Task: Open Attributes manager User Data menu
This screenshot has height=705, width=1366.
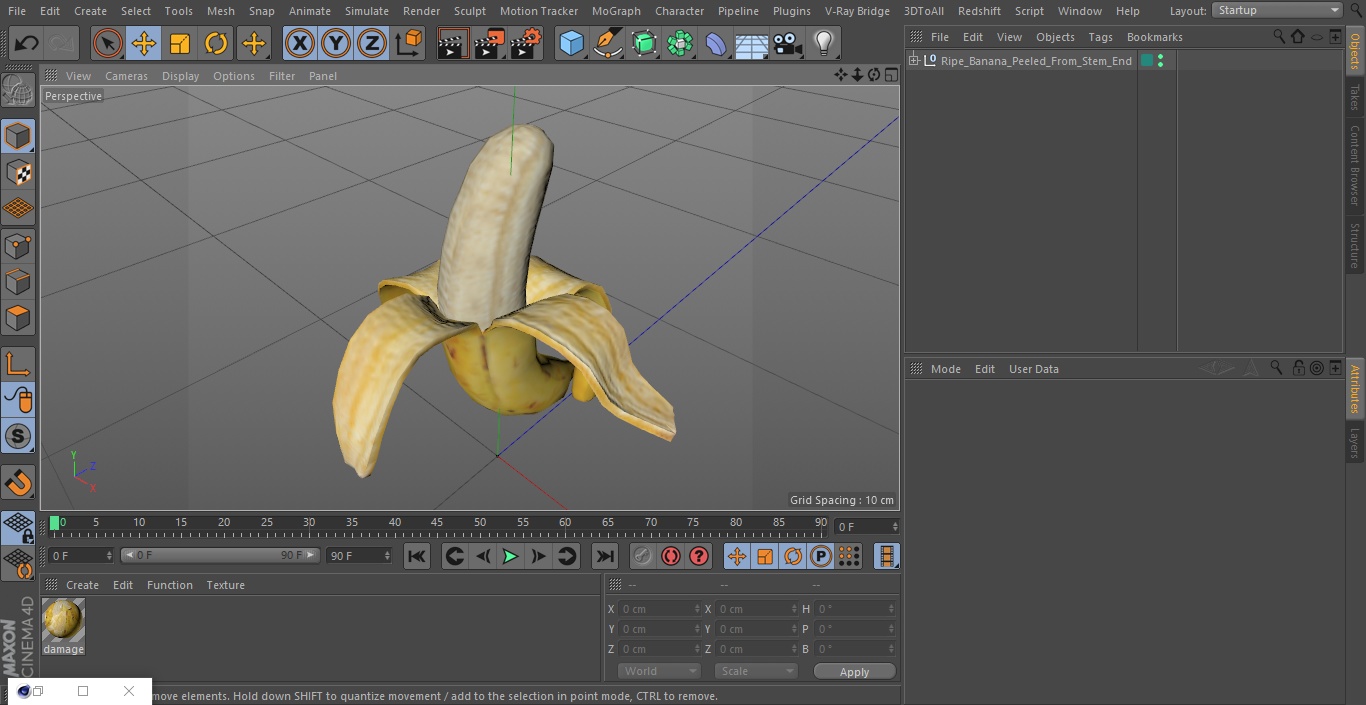Action: 1033,369
